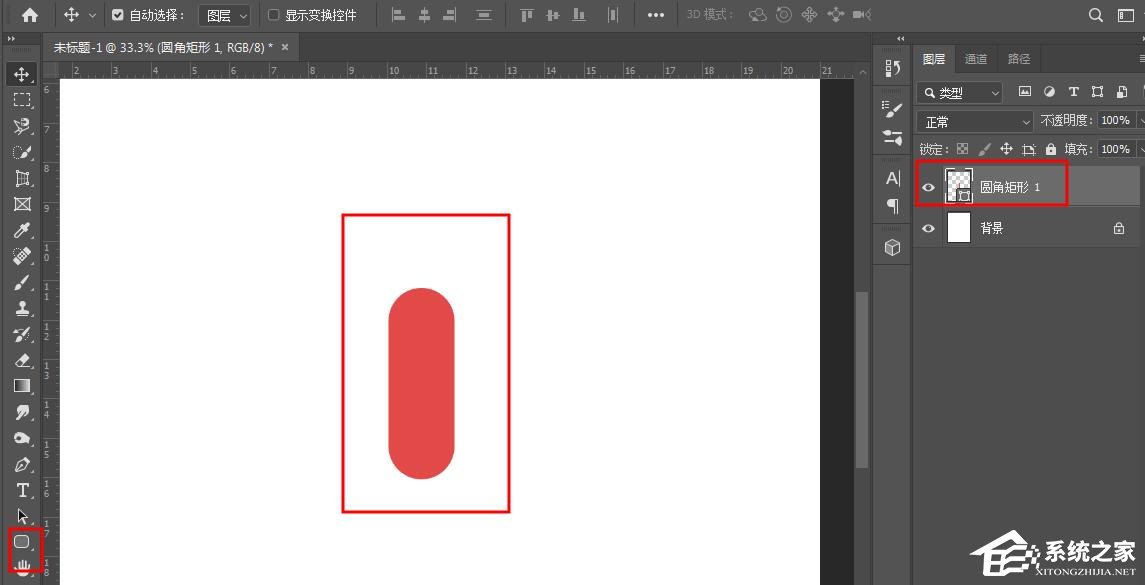Activate the Crop tool
This screenshot has height=585, width=1145.
click(22, 178)
